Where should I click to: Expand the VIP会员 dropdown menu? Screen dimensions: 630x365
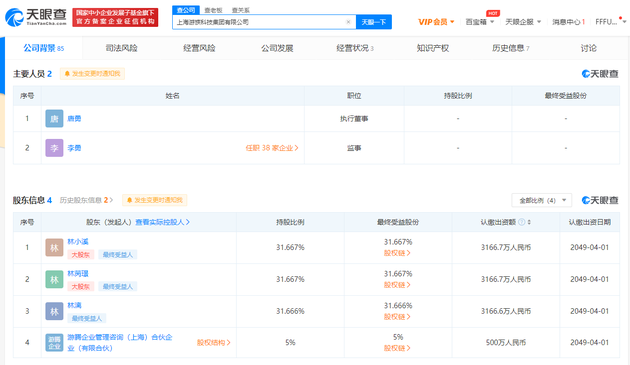[436, 22]
